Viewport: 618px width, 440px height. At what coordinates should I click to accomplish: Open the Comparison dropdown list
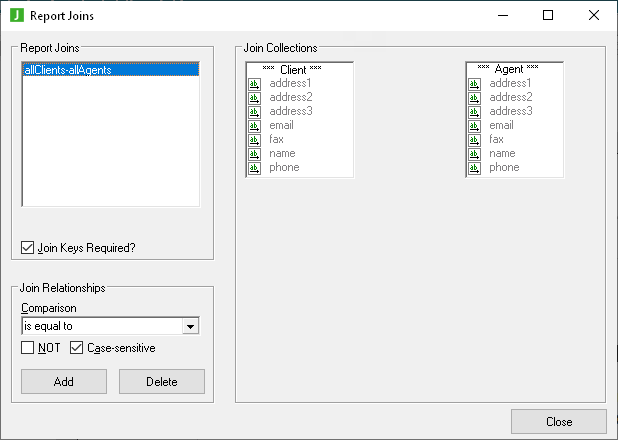[190, 326]
